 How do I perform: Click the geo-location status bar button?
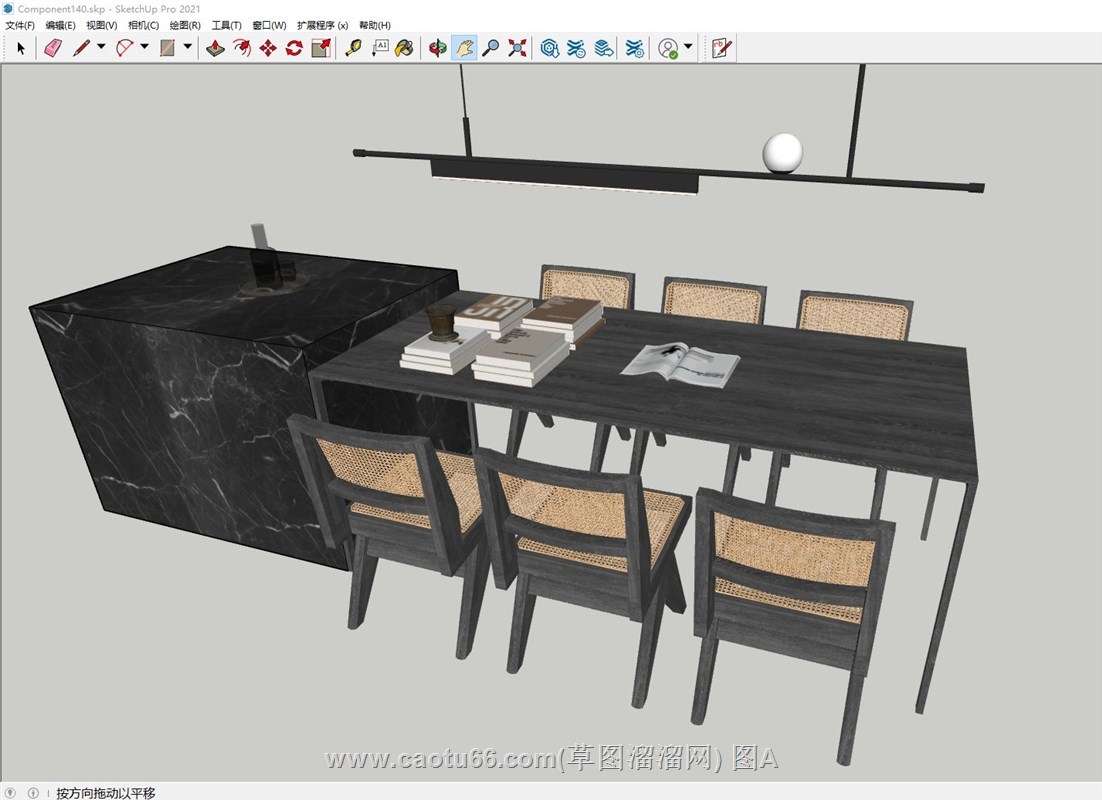[12, 793]
